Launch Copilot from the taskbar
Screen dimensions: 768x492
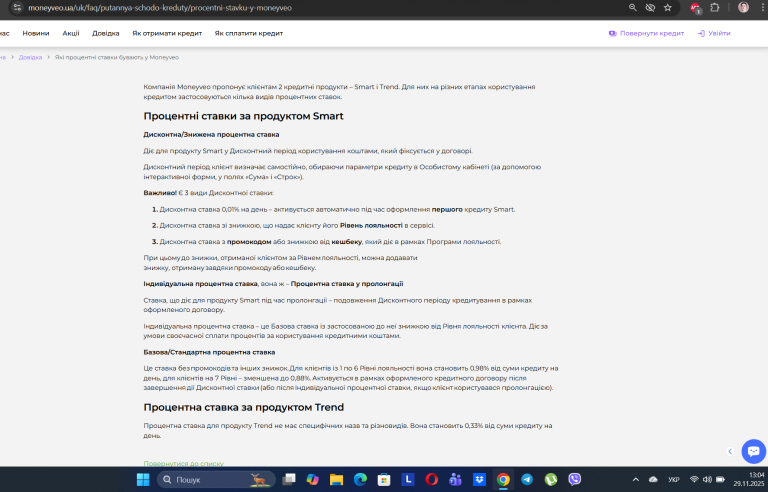point(312,479)
